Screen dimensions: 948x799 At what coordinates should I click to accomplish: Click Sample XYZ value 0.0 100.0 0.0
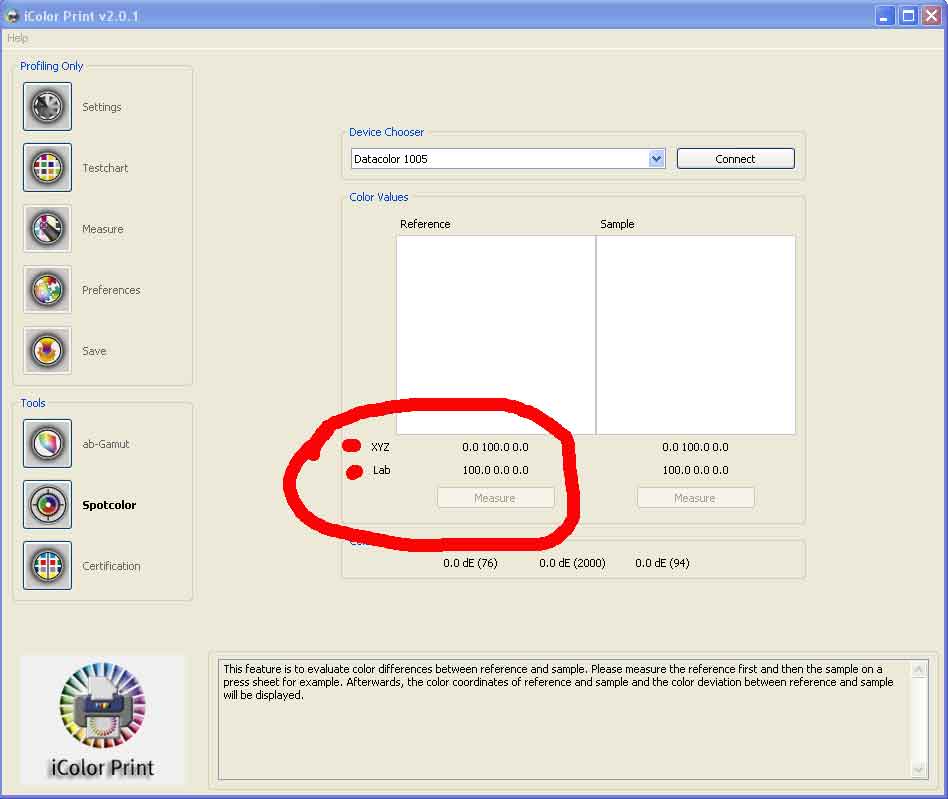click(x=695, y=447)
